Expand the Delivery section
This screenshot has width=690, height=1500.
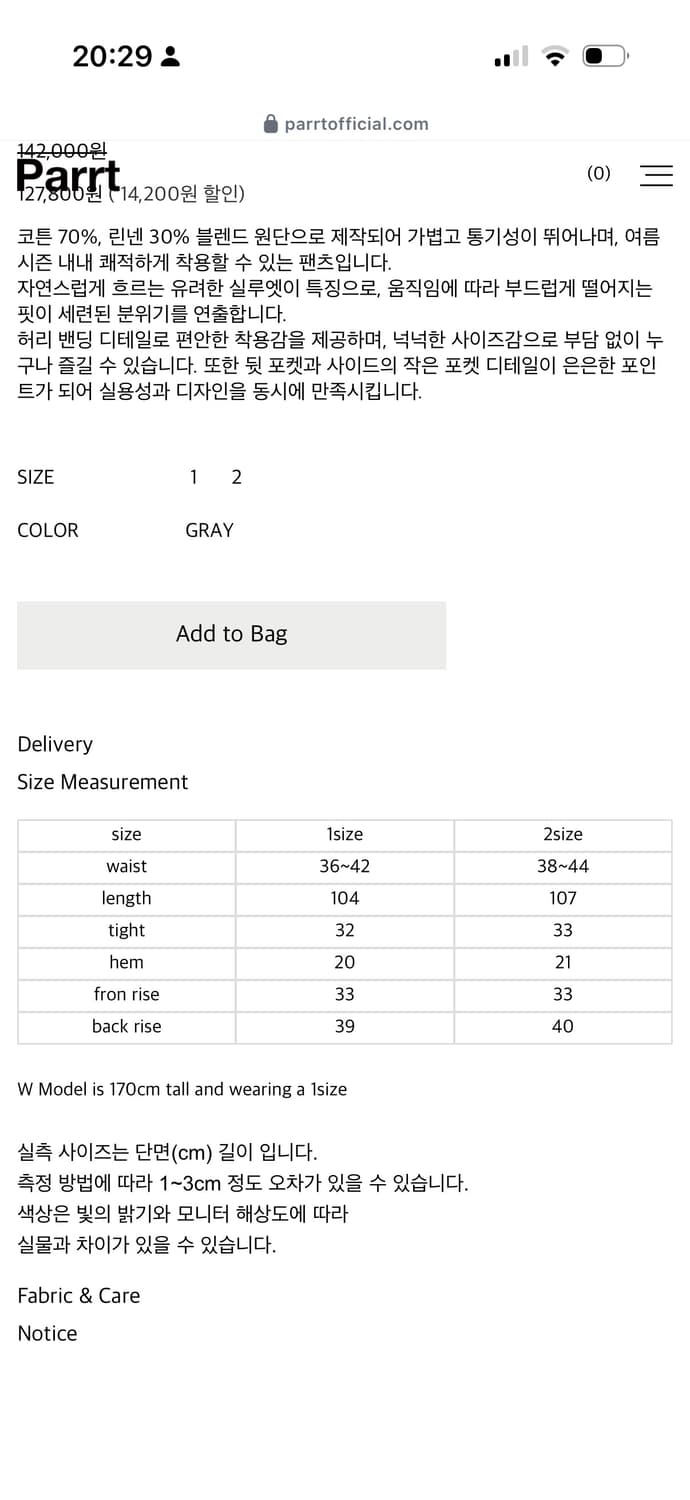(x=55, y=744)
